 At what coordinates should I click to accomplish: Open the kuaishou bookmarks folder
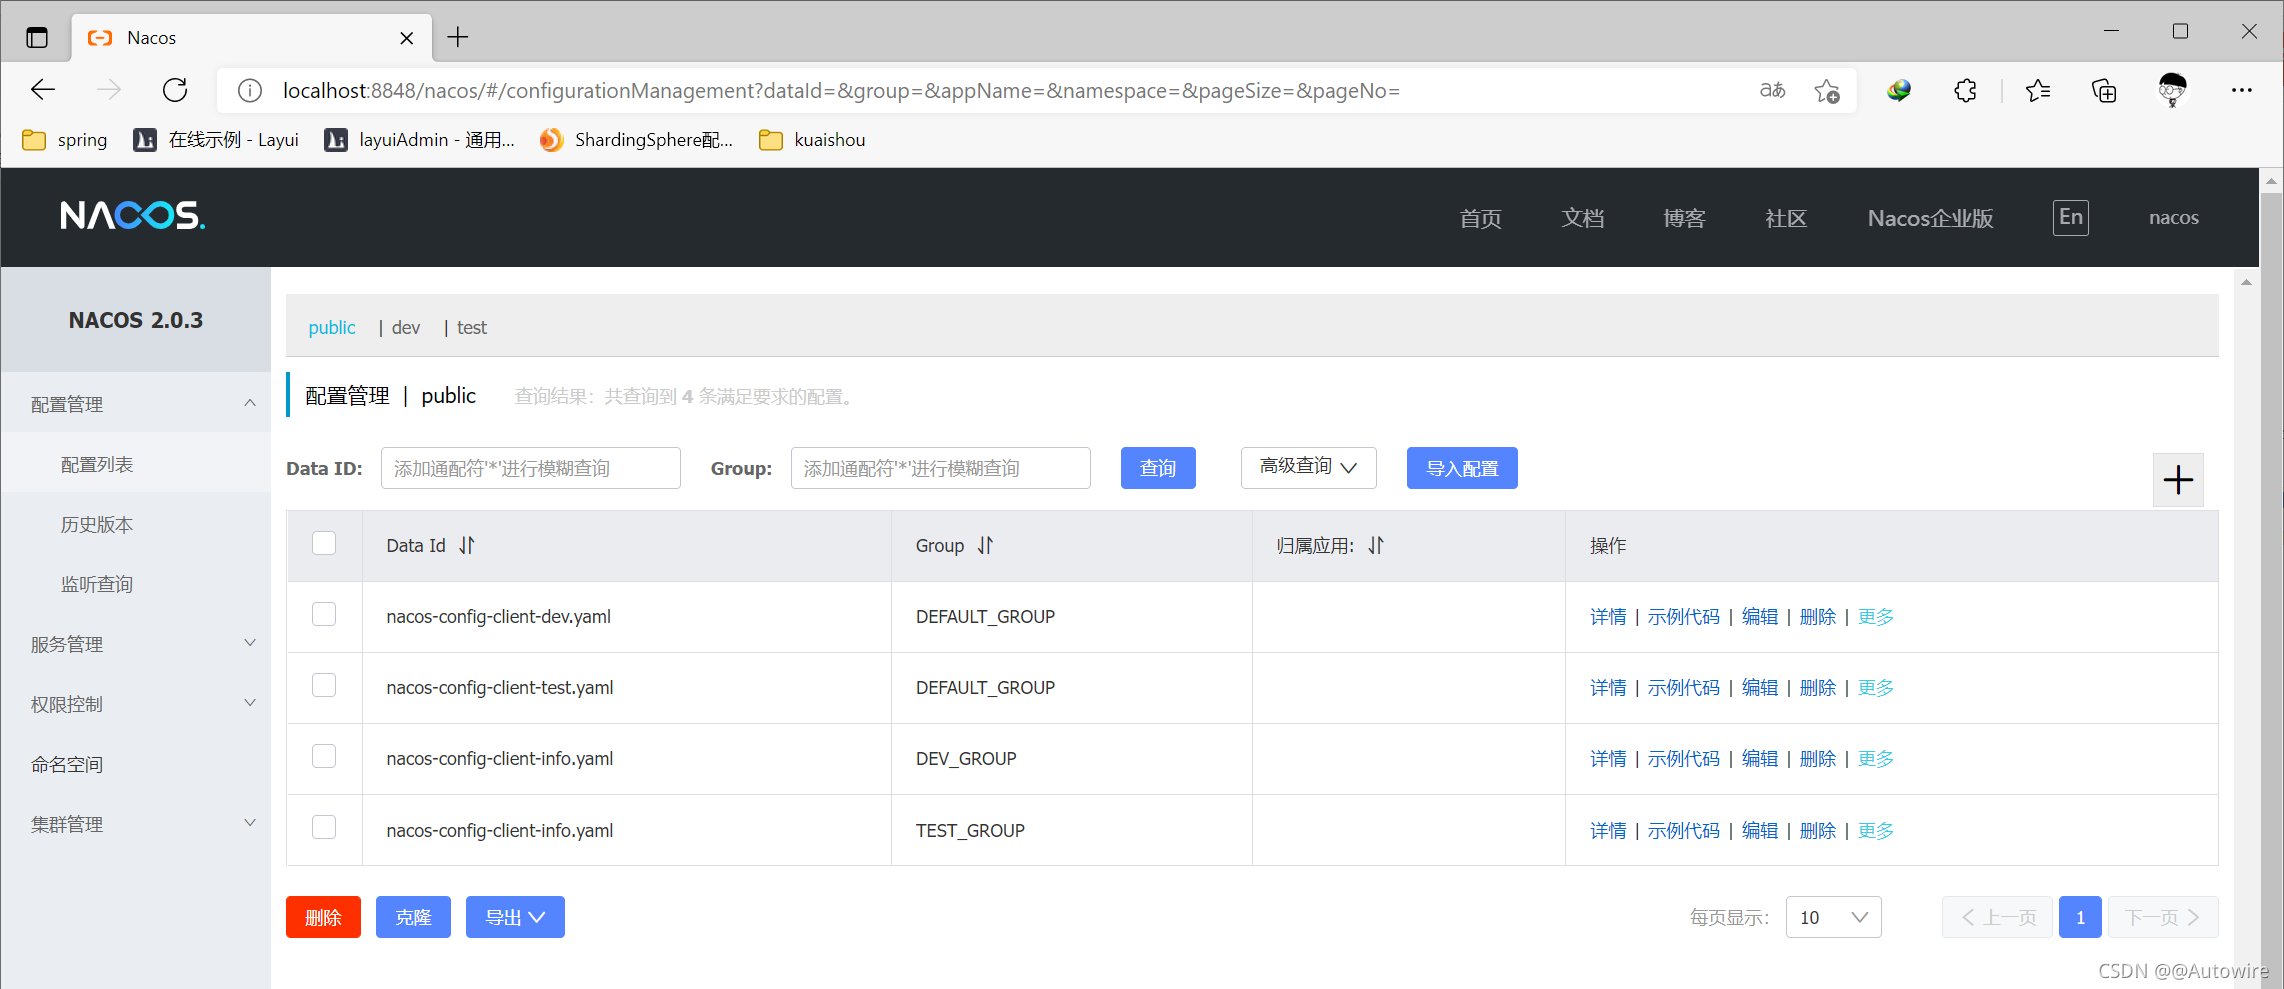point(812,140)
